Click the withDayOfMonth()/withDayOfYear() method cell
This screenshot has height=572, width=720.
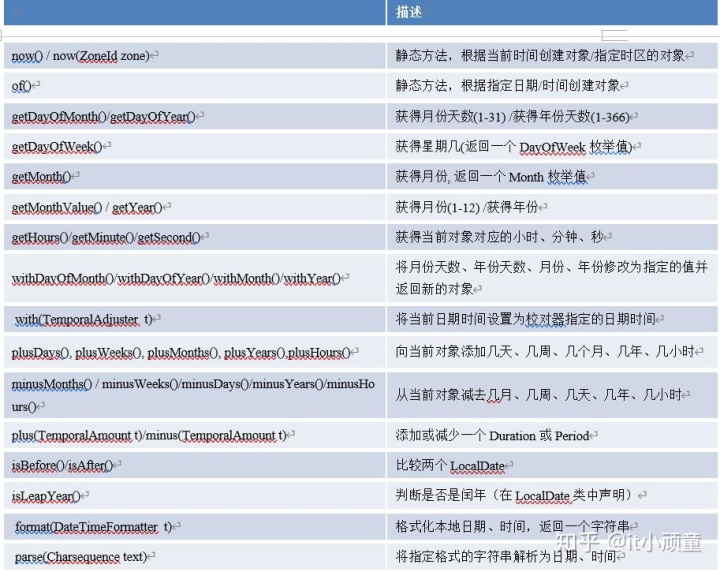tap(195, 278)
